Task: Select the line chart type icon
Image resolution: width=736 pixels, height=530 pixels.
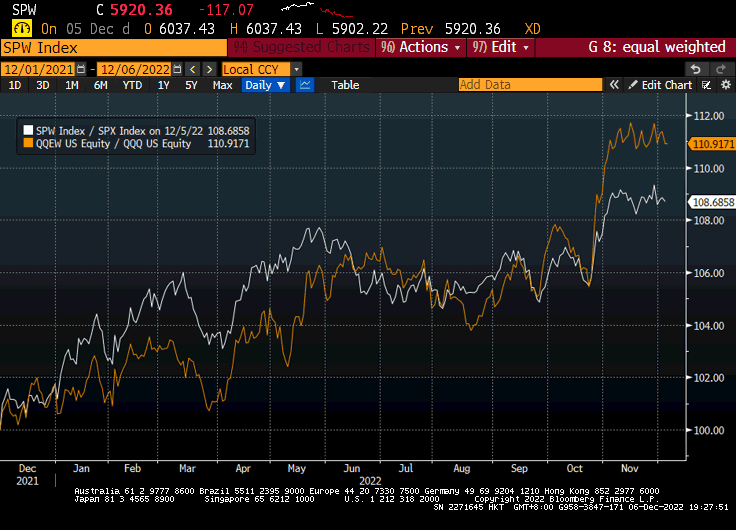Action: (305, 85)
